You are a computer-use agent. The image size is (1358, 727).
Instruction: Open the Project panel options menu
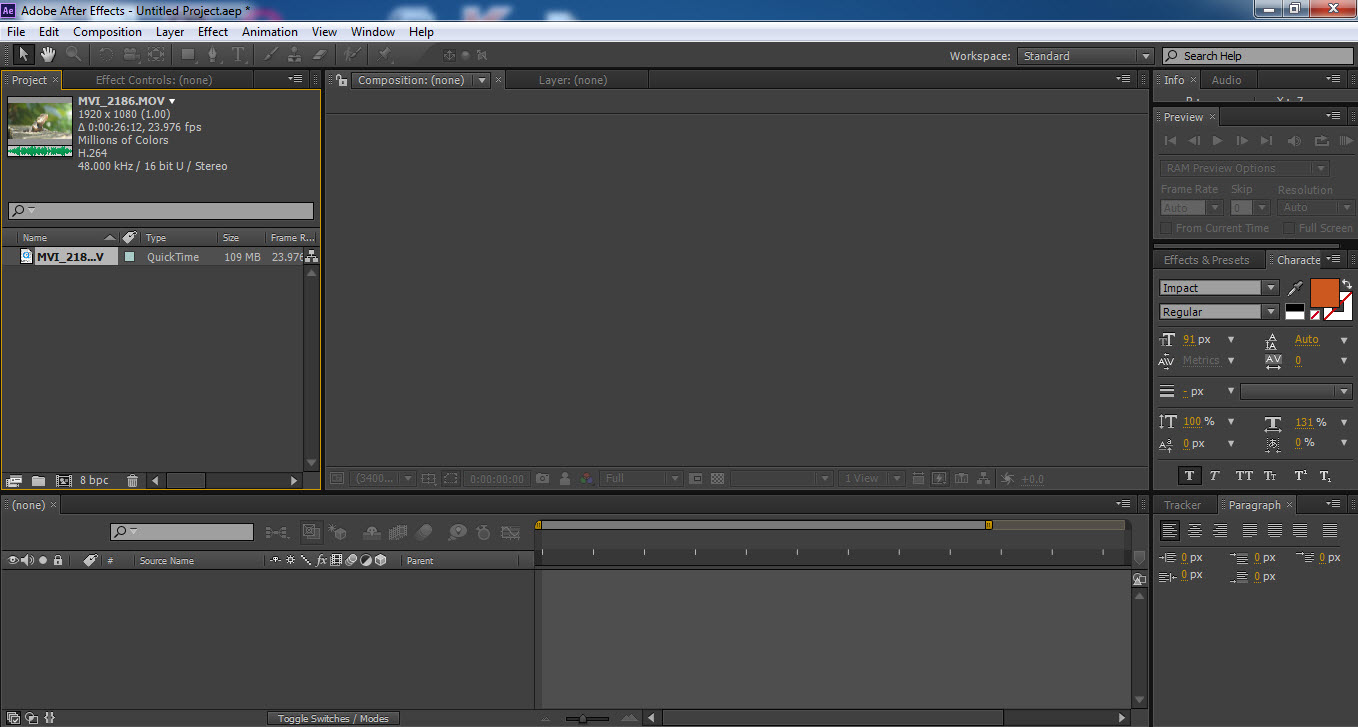295,79
